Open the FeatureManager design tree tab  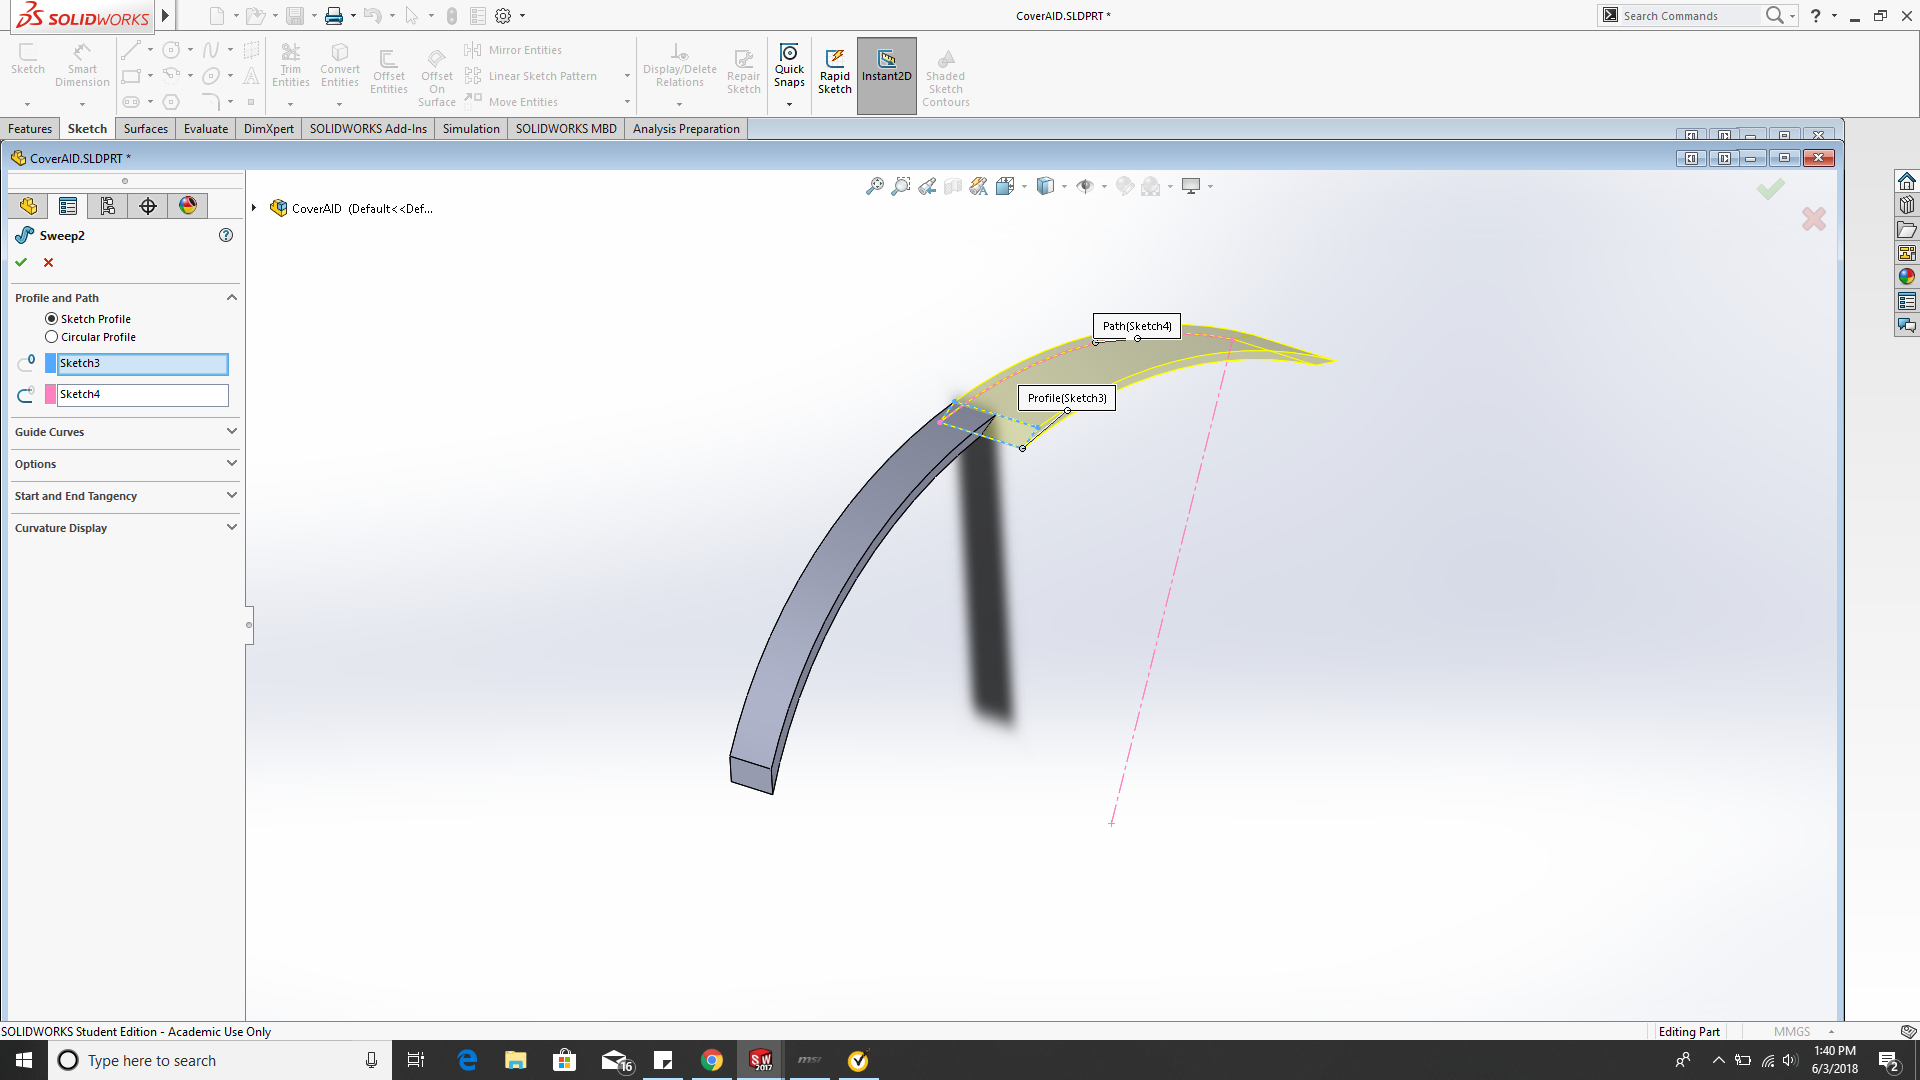tap(28, 206)
